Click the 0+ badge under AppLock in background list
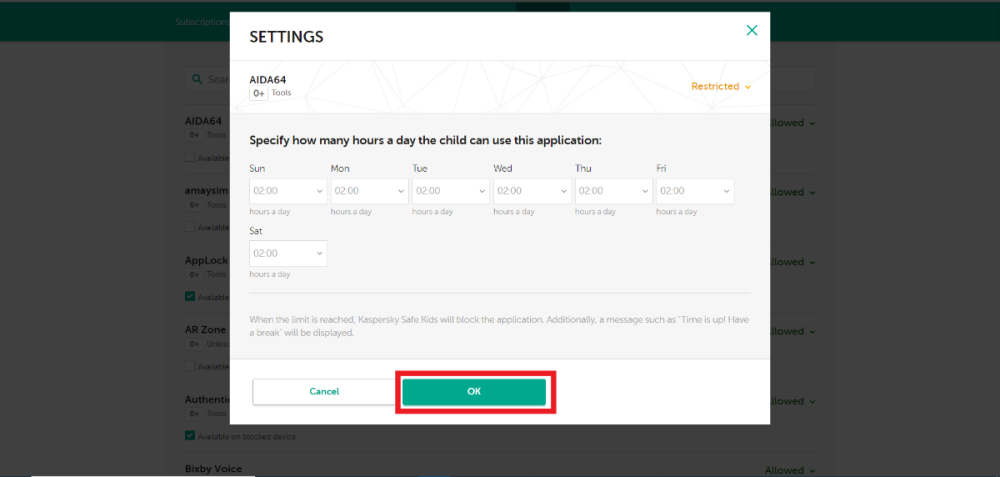 [x=194, y=274]
